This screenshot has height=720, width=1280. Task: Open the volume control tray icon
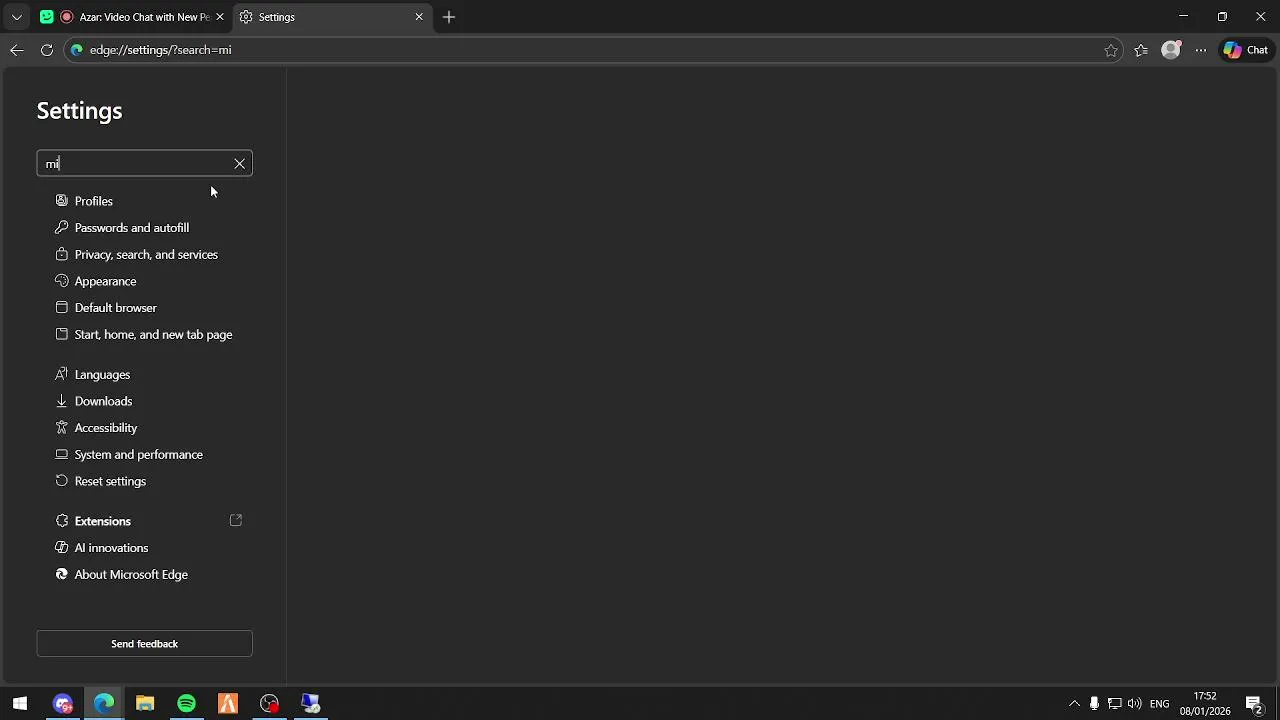[x=1135, y=704]
